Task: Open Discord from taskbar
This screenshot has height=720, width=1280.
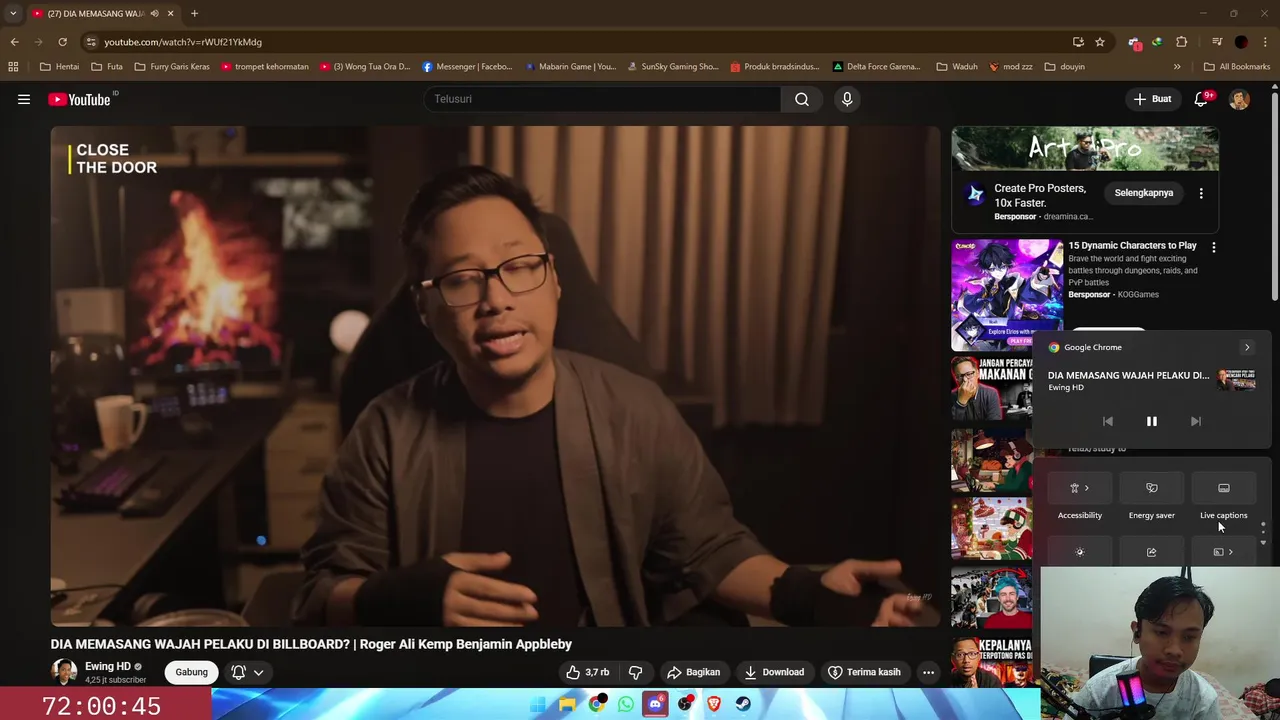Action: click(x=655, y=704)
